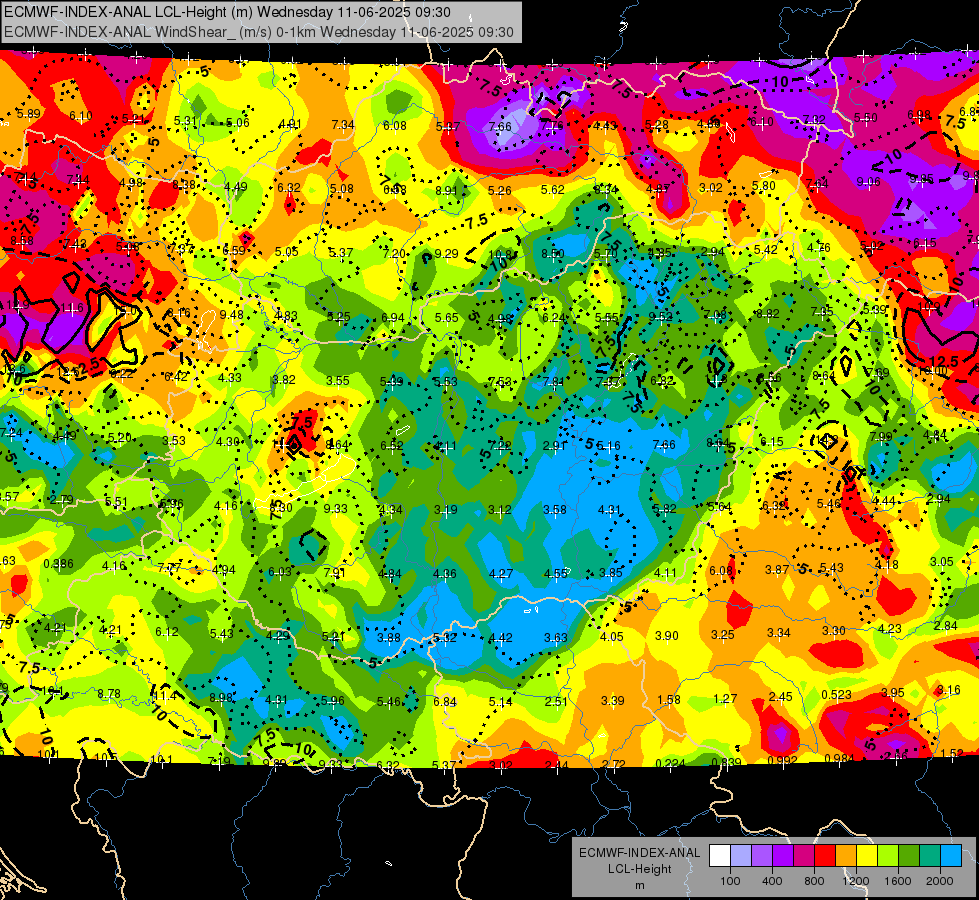The height and width of the screenshot is (900, 979).
Task: Click the map value '5.89'
Action: [29, 114]
